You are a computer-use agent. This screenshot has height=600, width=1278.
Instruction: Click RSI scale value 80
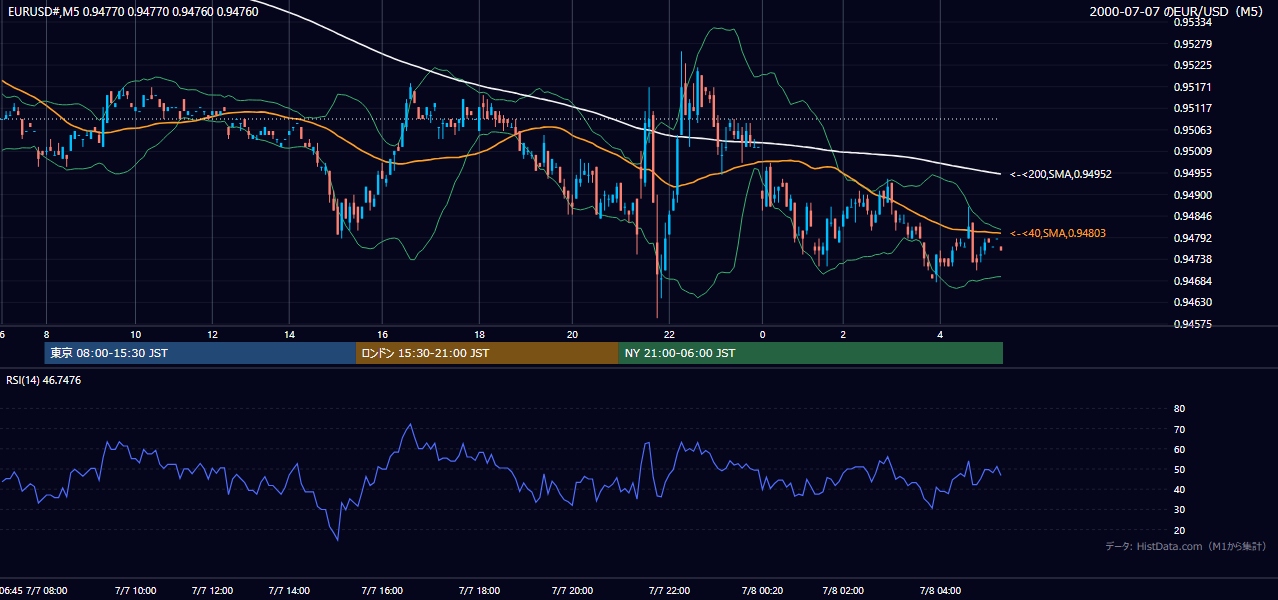pyautogui.click(x=1179, y=409)
